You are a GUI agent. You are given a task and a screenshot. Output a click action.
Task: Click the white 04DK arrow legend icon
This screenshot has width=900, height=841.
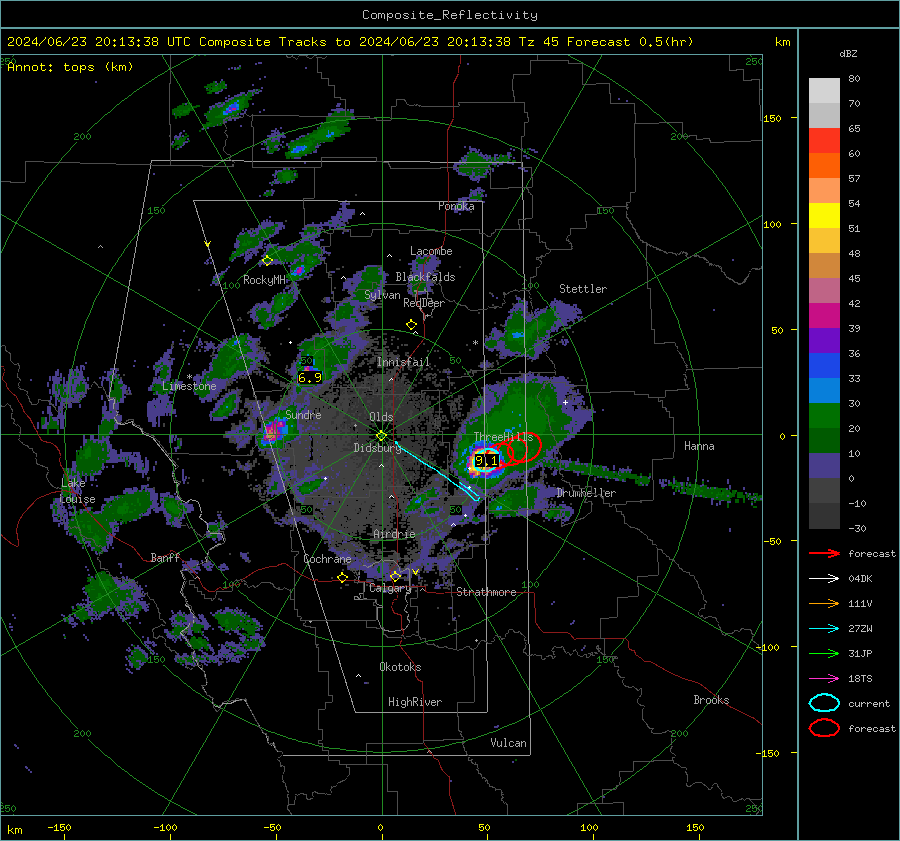[x=824, y=578]
